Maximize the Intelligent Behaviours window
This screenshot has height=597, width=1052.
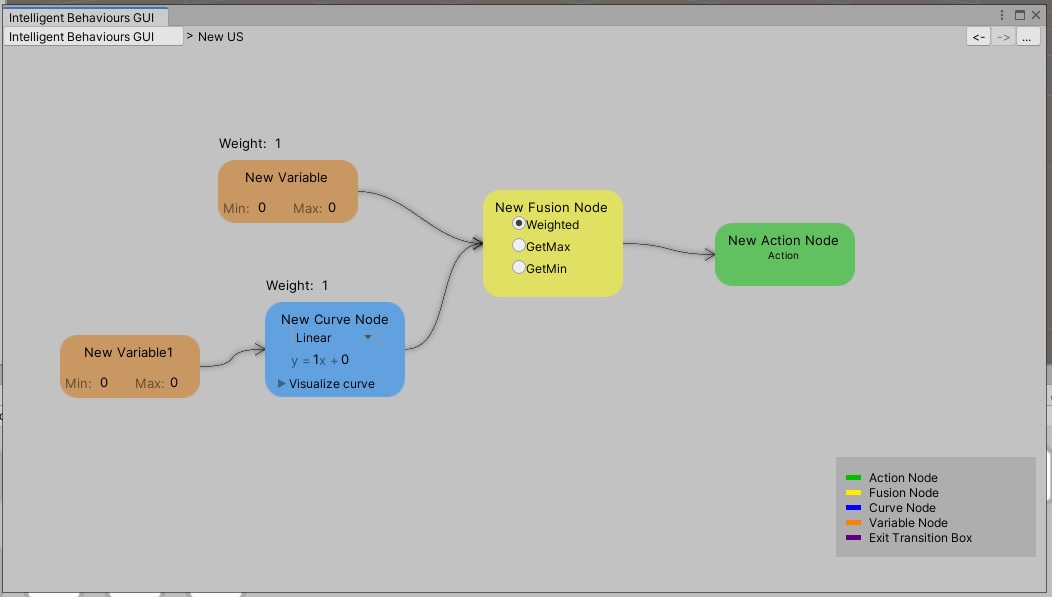tap(1020, 15)
